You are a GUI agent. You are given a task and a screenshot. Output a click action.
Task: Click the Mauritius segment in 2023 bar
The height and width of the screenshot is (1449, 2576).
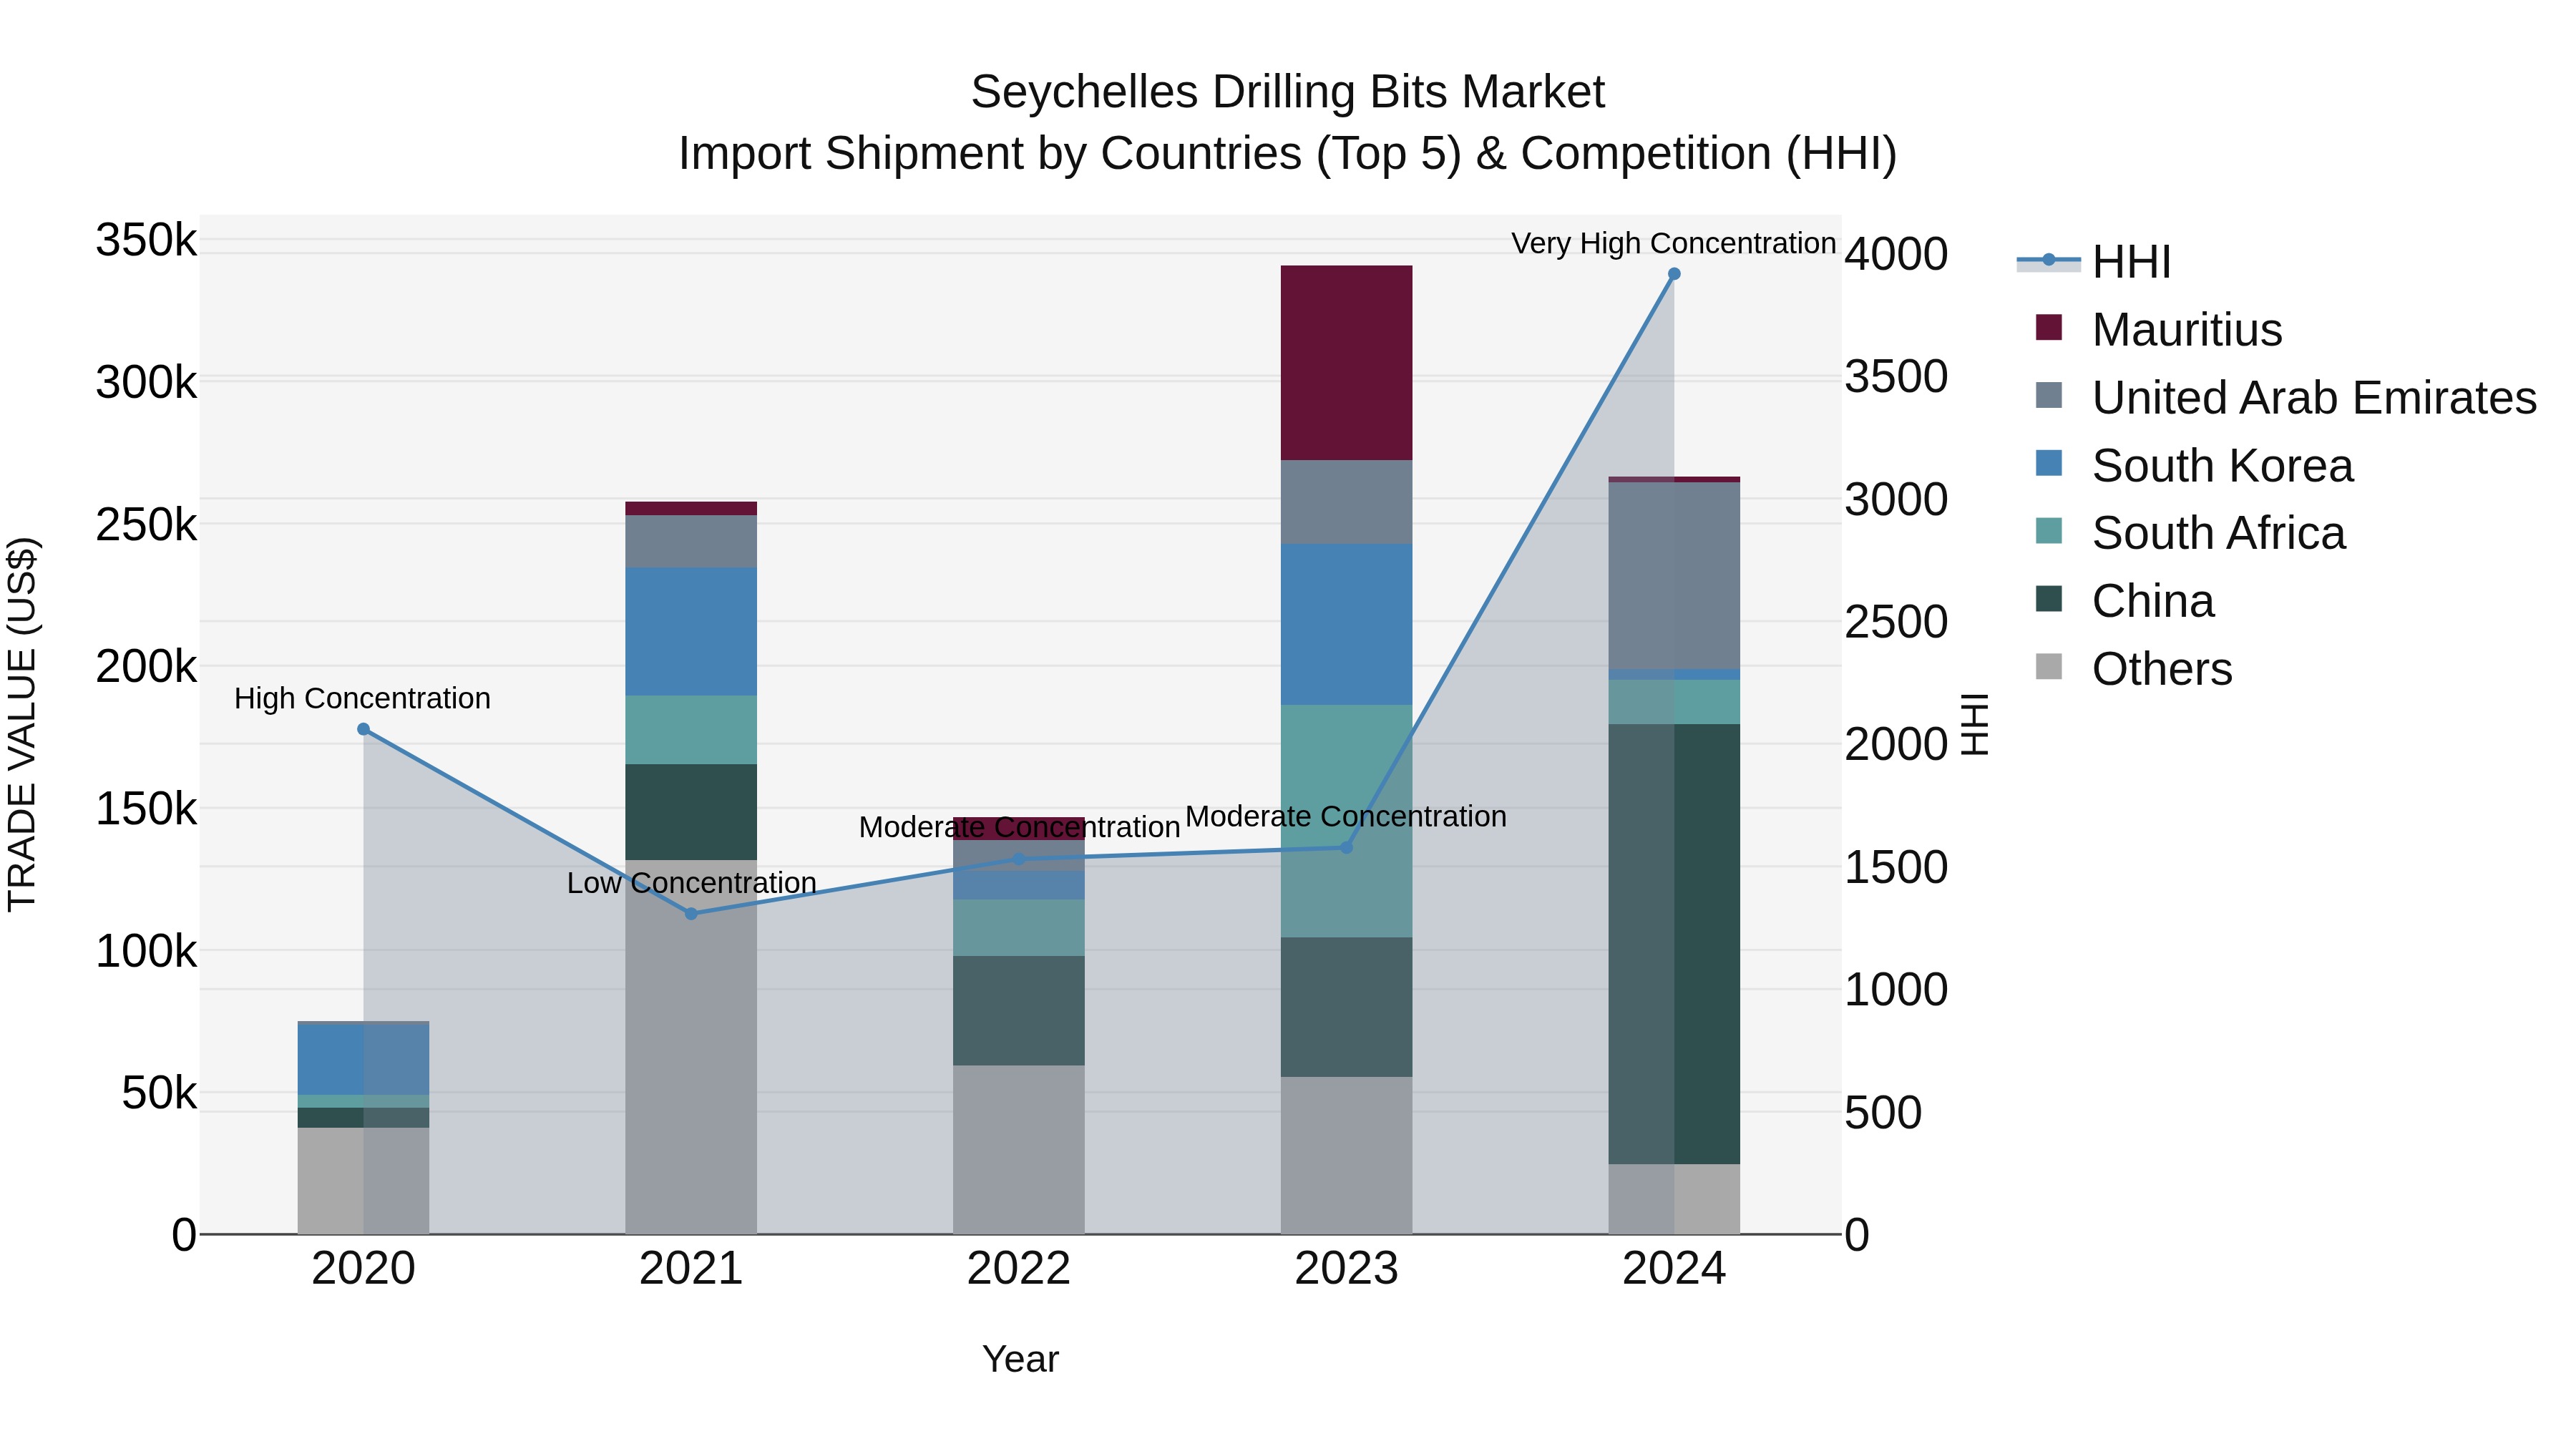point(1346,363)
